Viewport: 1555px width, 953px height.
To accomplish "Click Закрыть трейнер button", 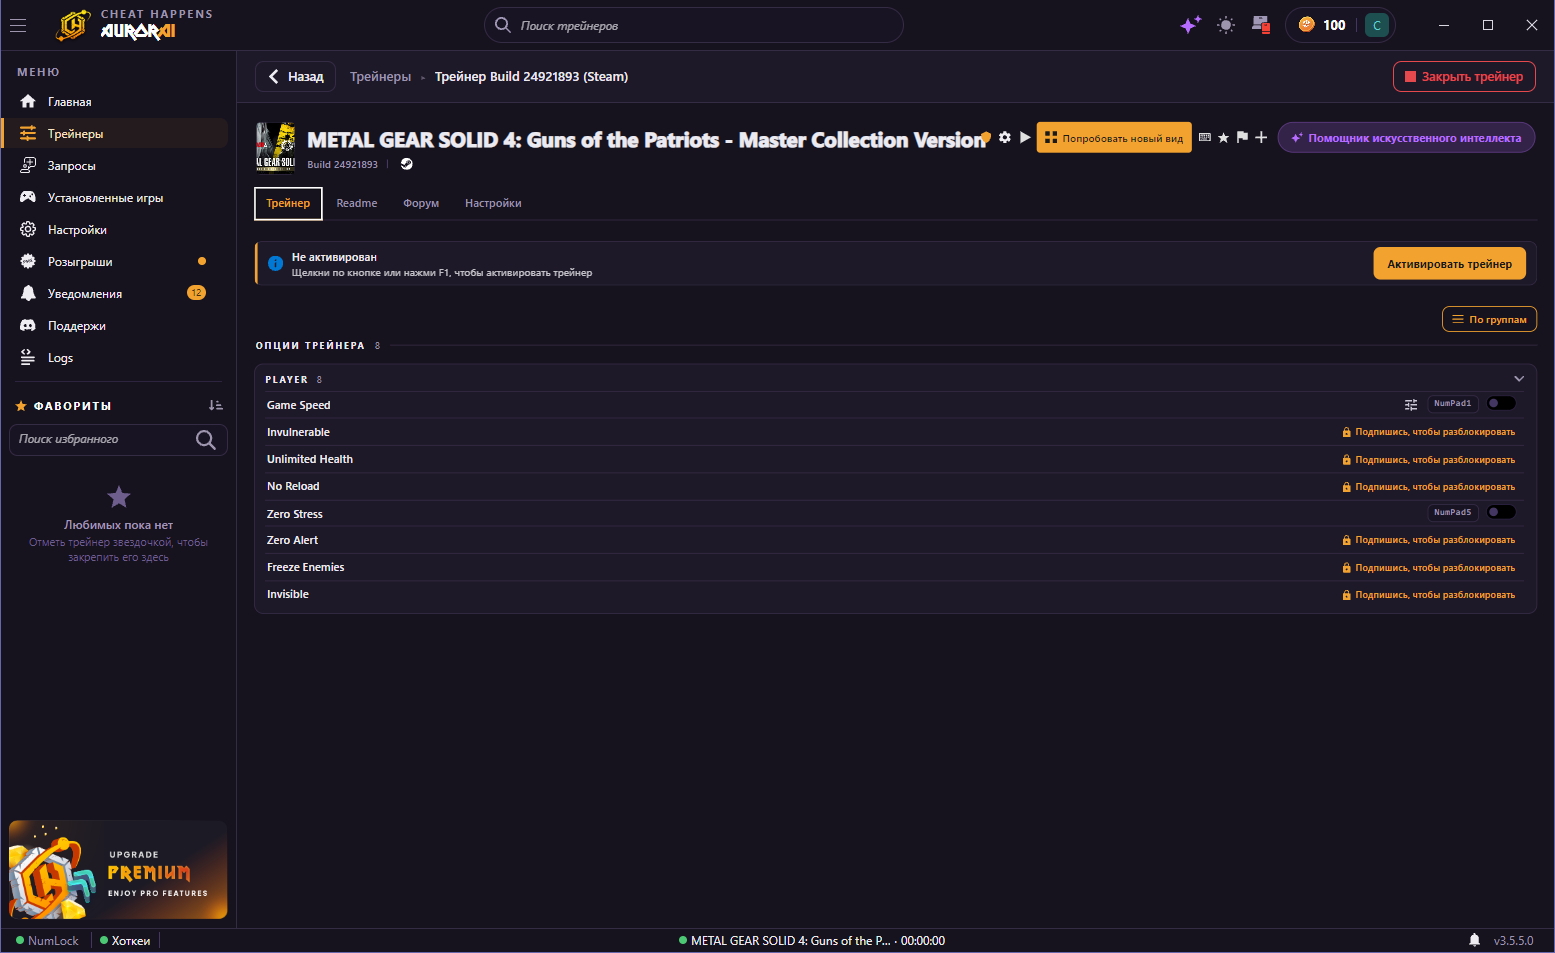I will click(1464, 76).
